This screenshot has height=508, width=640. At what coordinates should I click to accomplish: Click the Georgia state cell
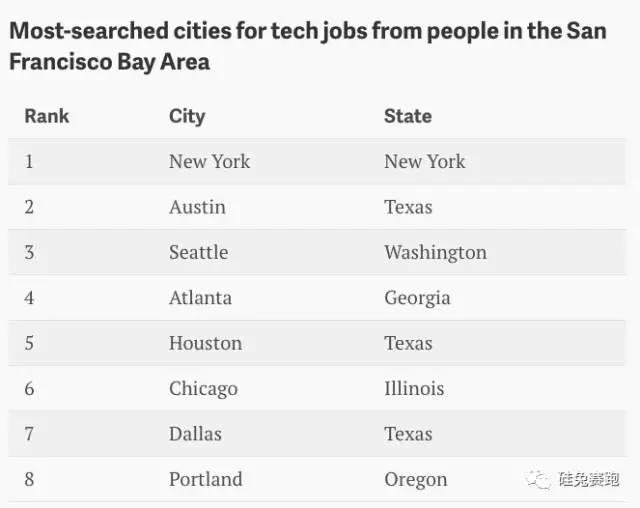[x=417, y=298]
